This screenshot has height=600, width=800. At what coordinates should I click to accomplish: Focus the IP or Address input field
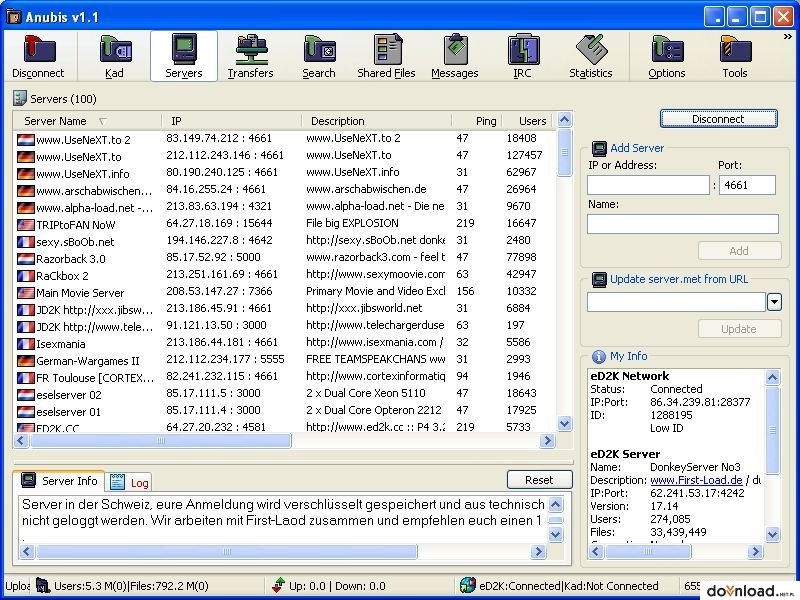pos(648,185)
